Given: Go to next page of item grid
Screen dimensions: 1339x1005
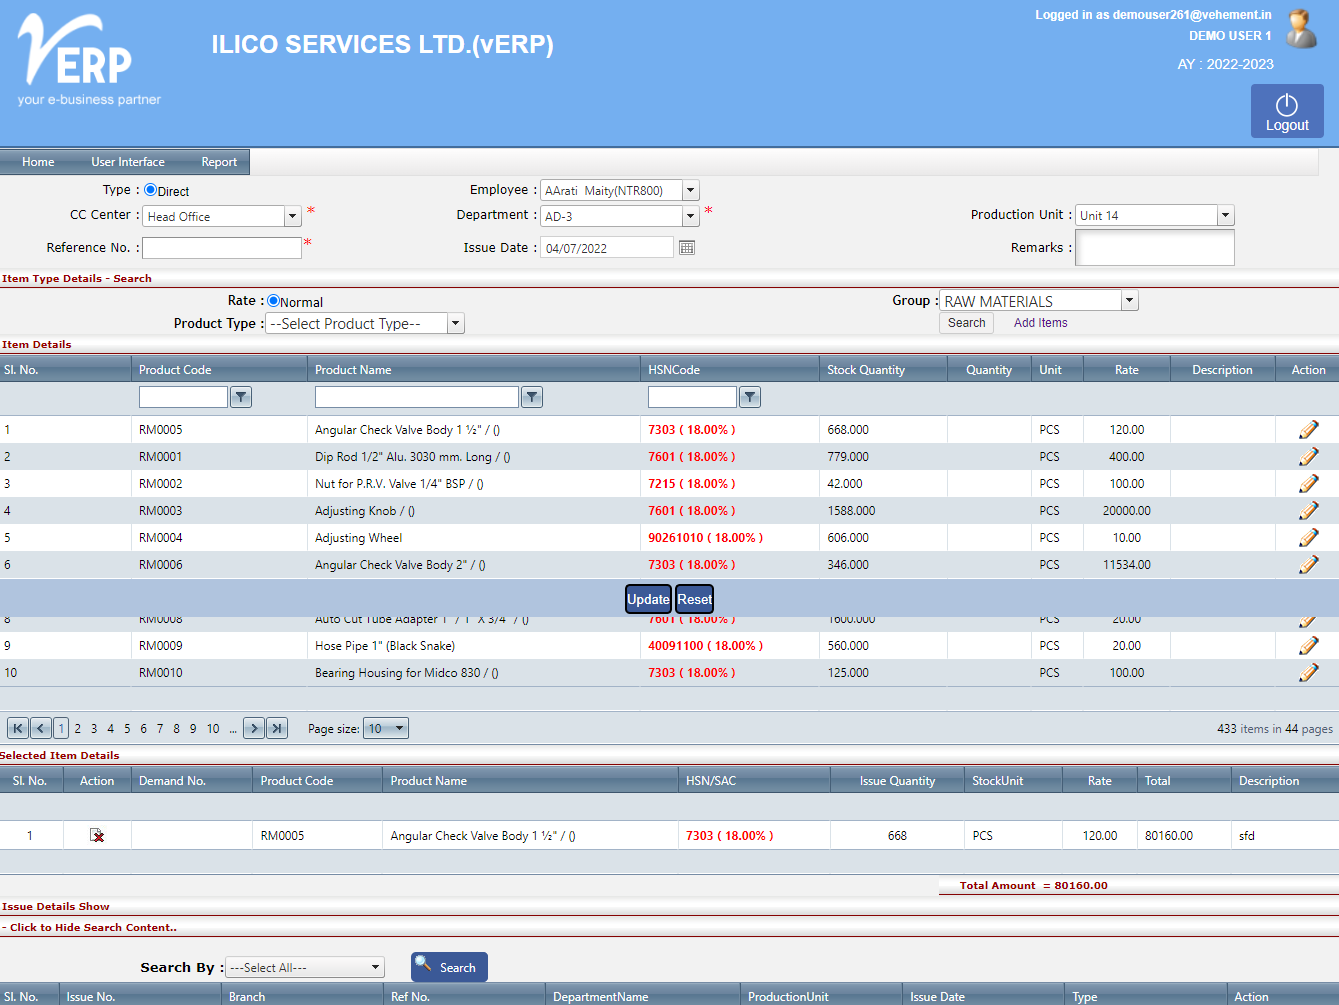Looking at the screenshot, I should [x=254, y=728].
